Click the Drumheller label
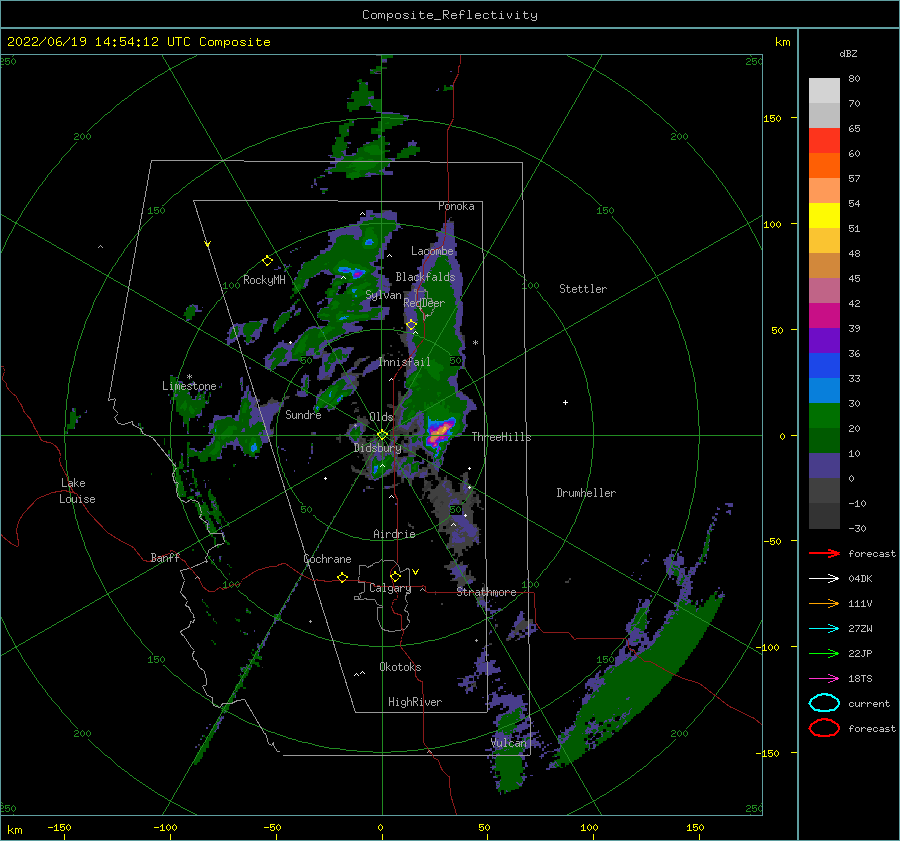This screenshot has width=900, height=841. [586, 493]
